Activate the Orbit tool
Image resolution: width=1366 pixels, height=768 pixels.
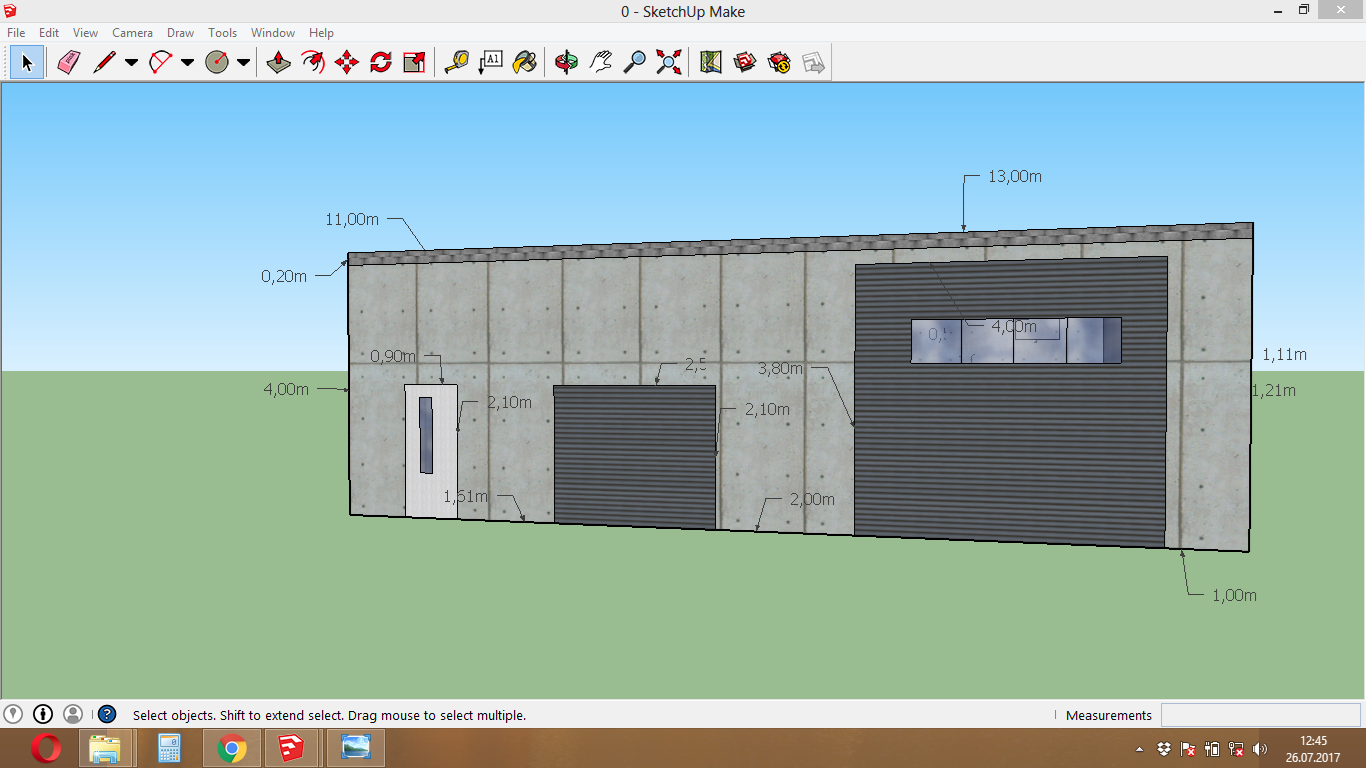pyautogui.click(x=566, y=63)
